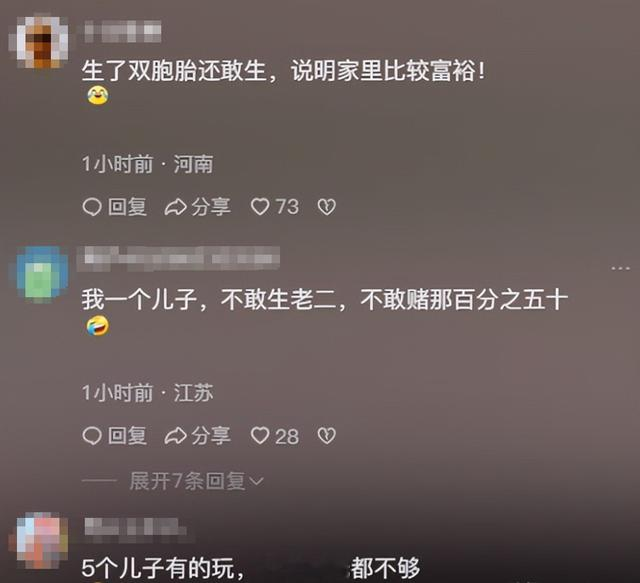Screen dimensions: 640x583
Task: Click the first commenter's blurred username
Action: tap(123, 32)
